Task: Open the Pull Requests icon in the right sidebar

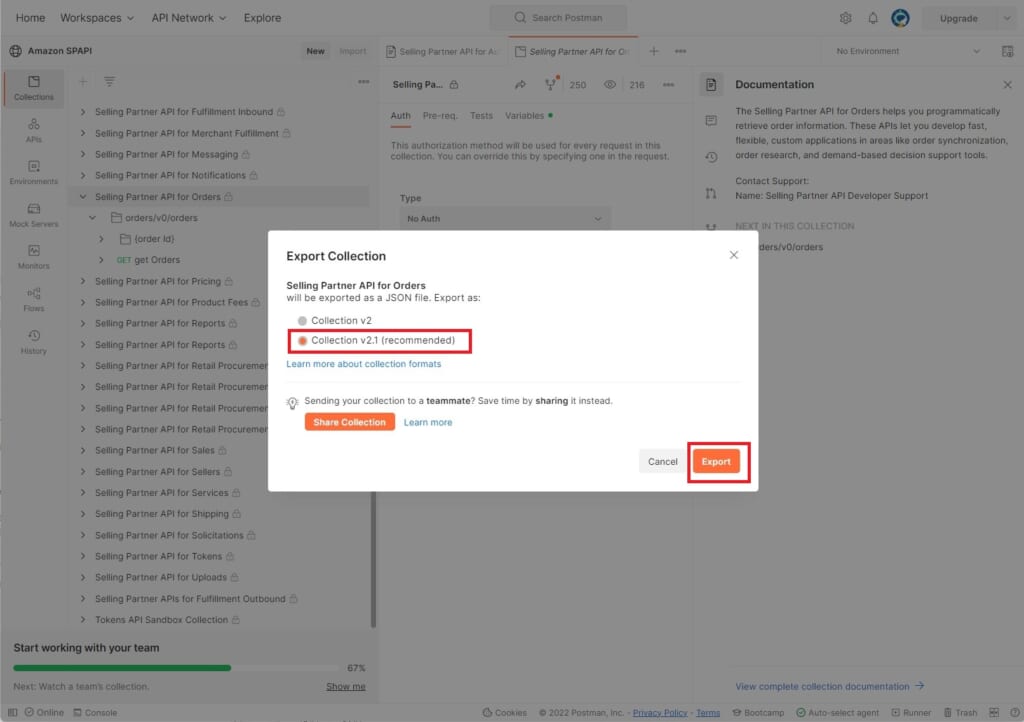Action: click(x=711, y=193)
